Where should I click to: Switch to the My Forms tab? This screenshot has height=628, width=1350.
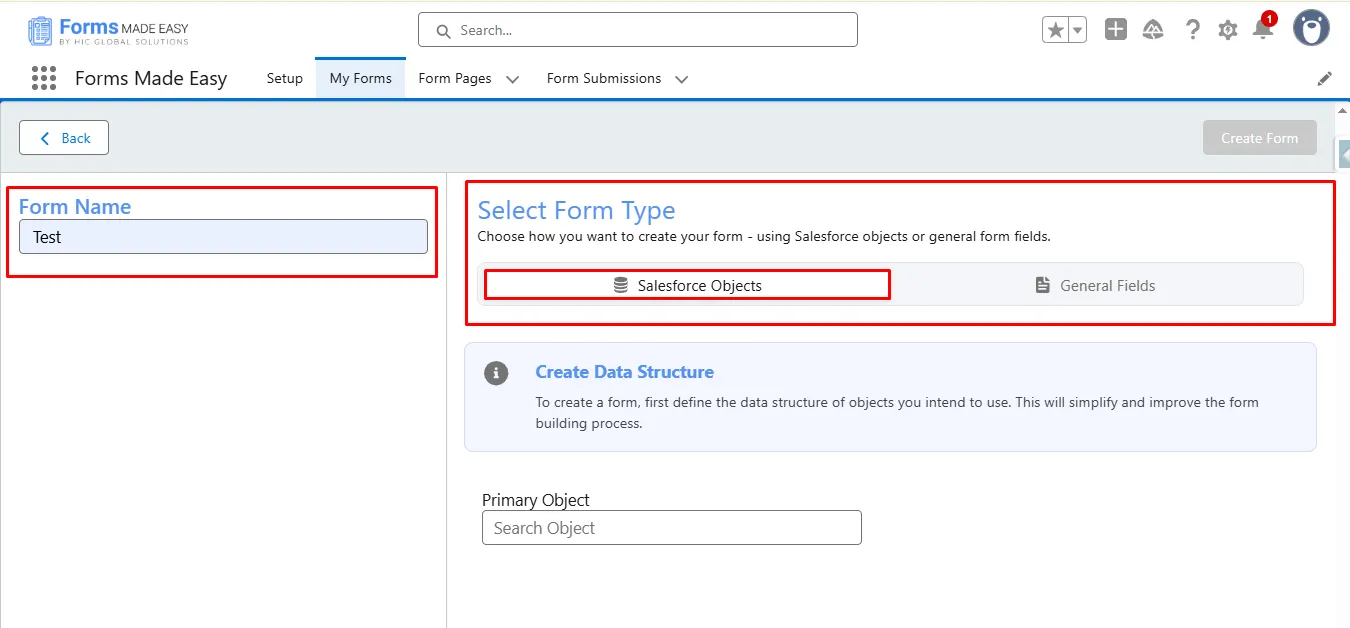pyautogui.click(x=360, y=78)
